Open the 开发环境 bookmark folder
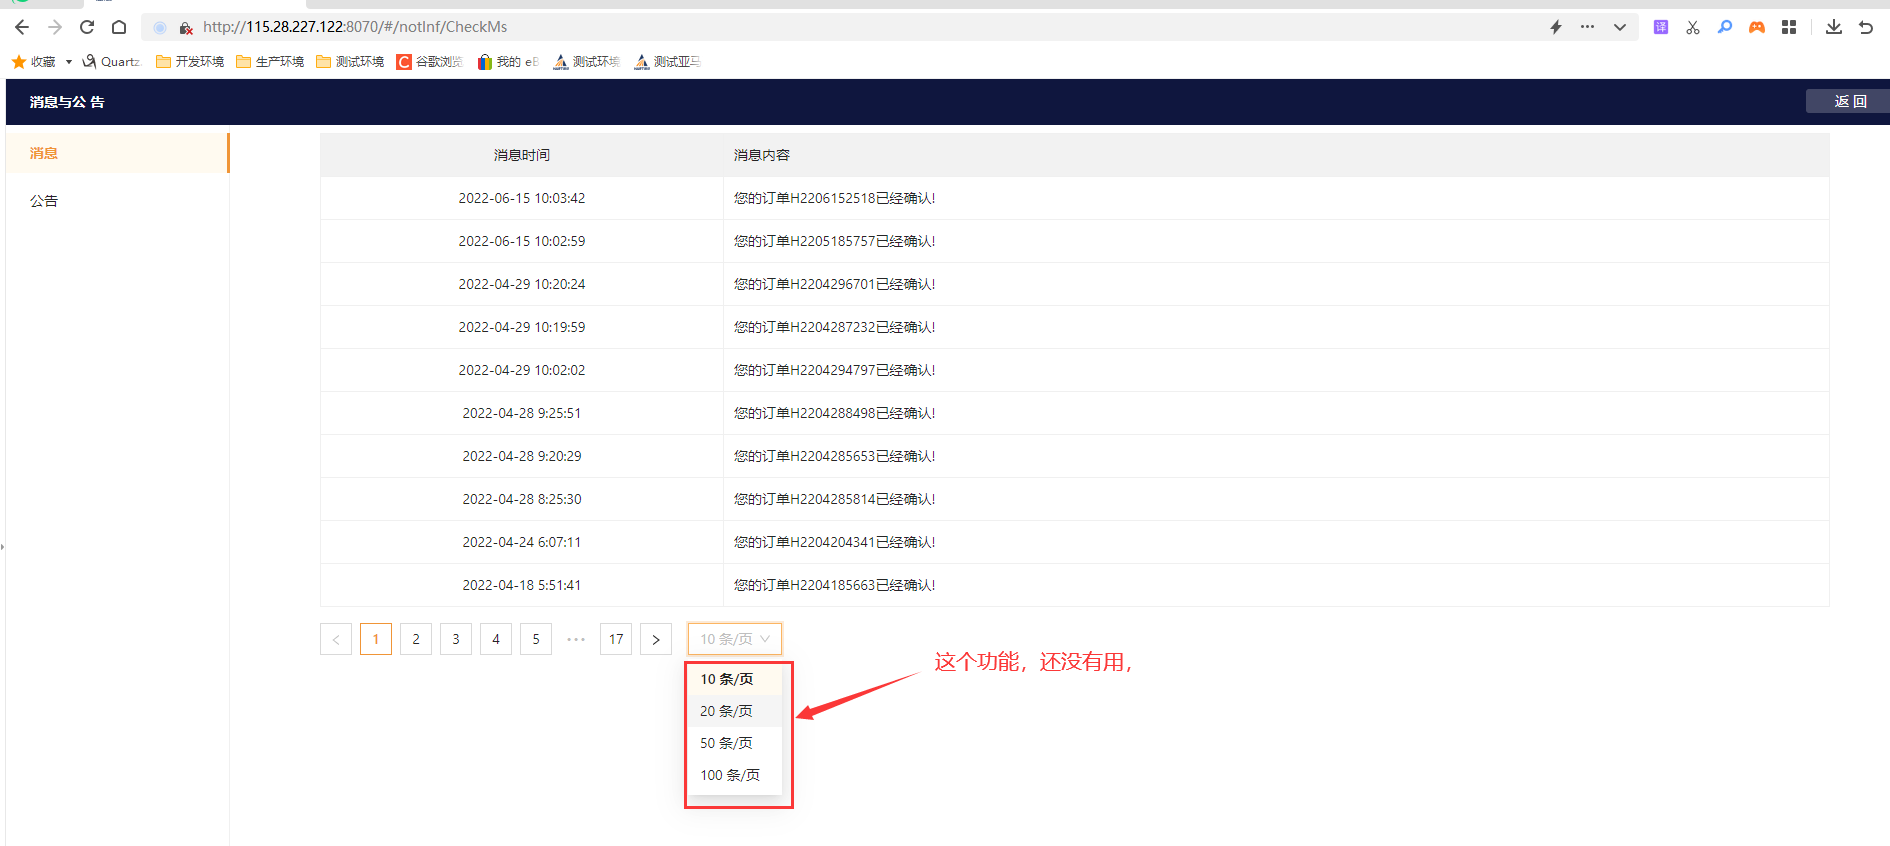The image size is (1890, 846). [x=190, y=62]
